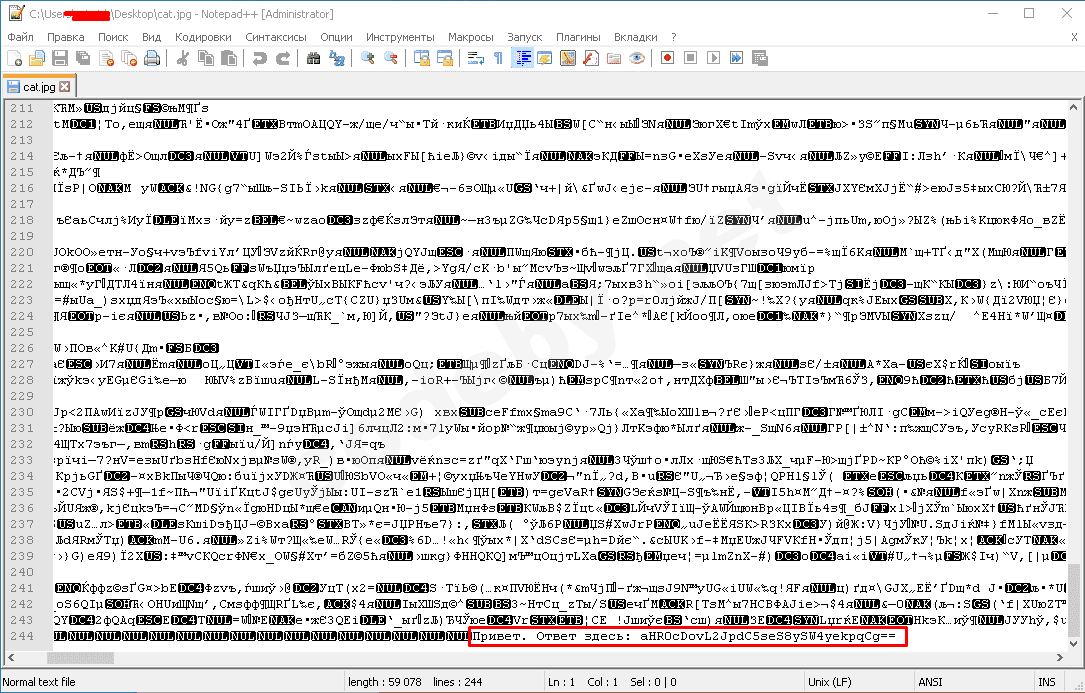
Task: Redo the last undone action
Action: [282, 58]
